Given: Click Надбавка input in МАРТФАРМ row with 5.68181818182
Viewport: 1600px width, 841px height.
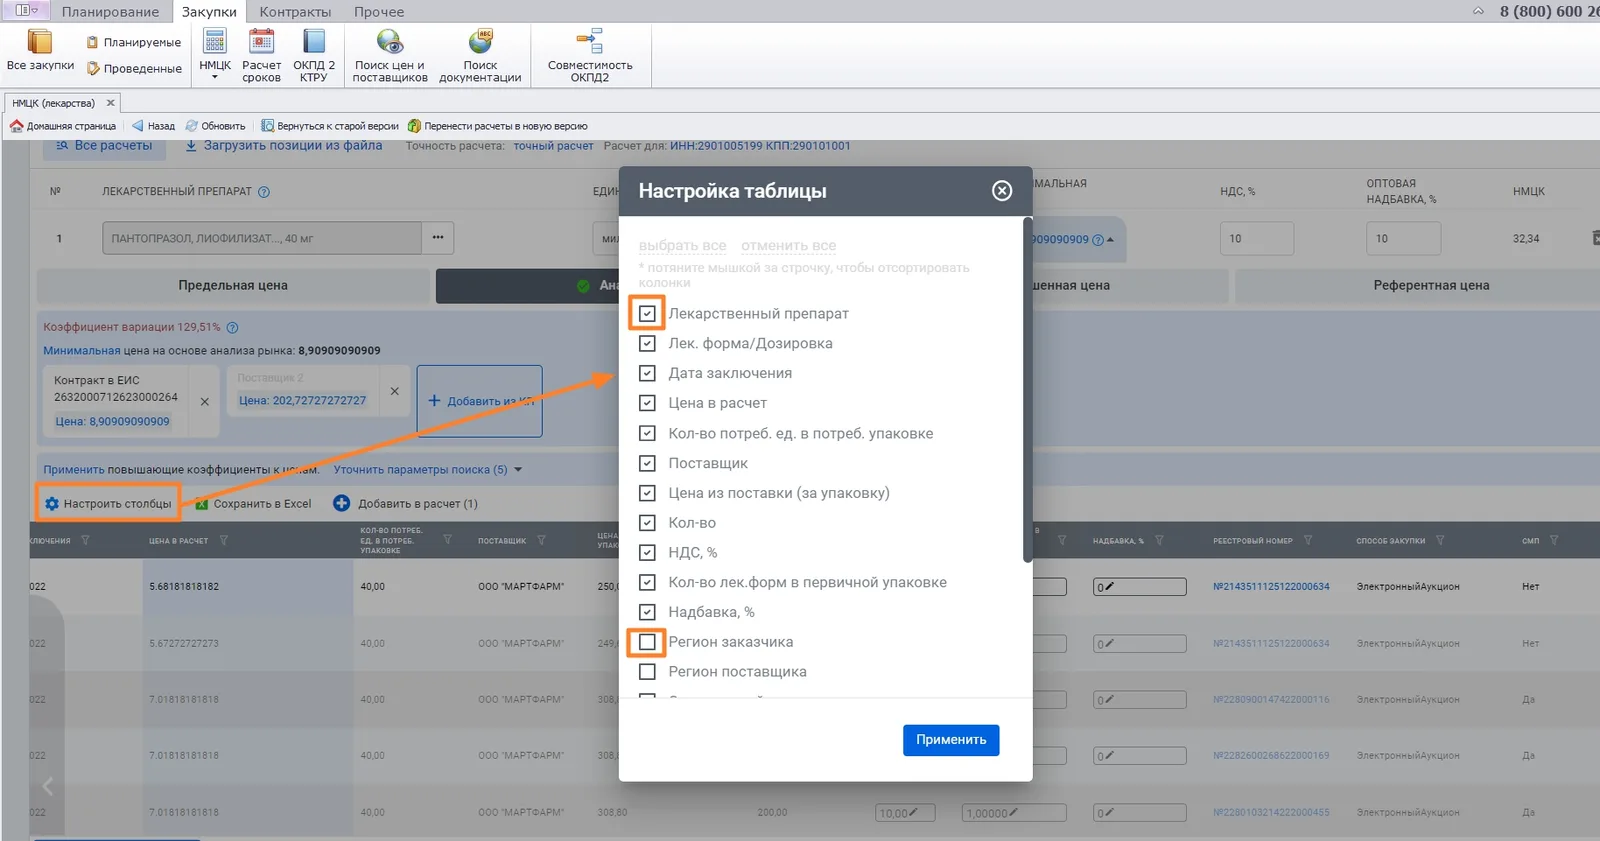Looking at the screenshot, I should tap(1139, 587).
